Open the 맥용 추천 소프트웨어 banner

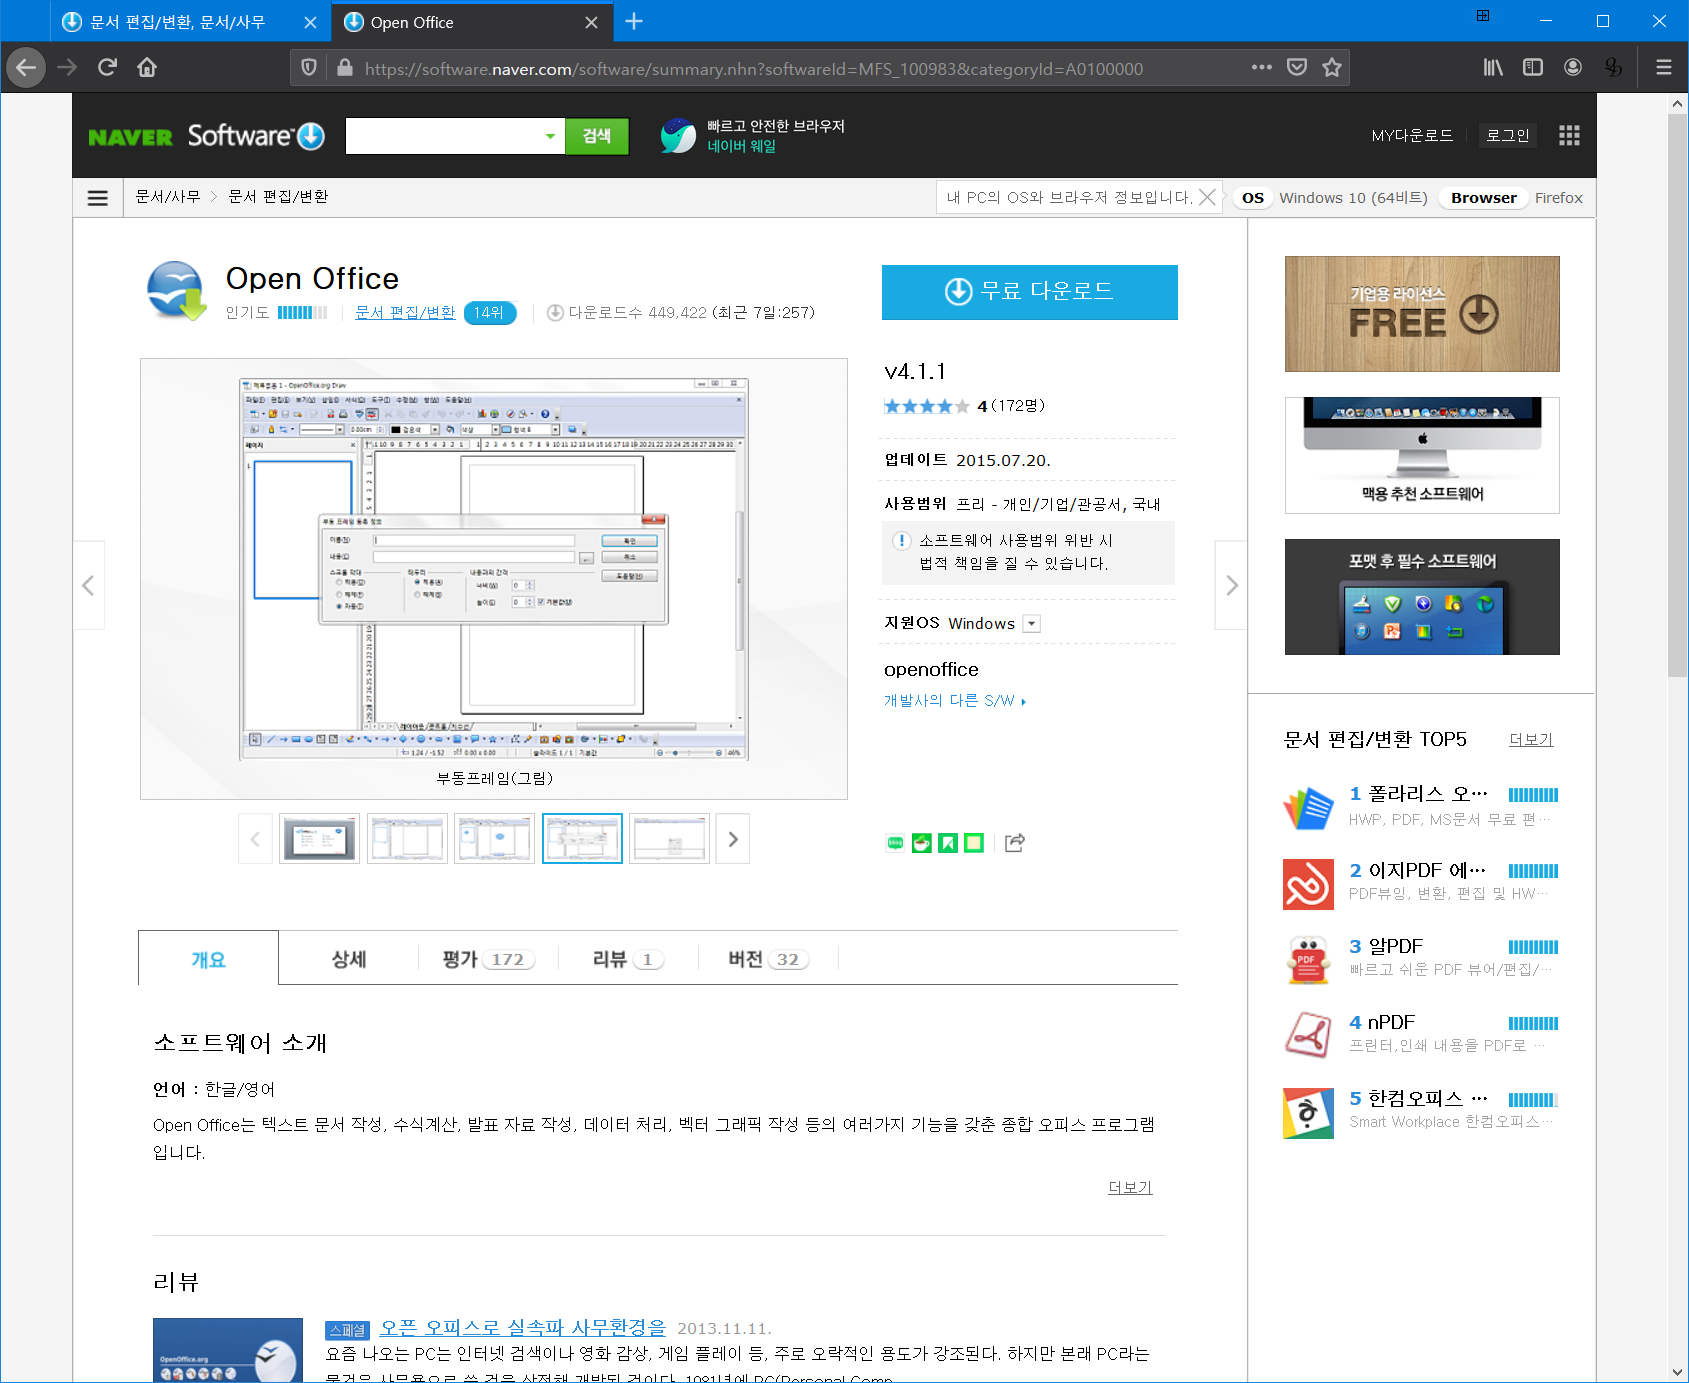tap(1422, 455)
